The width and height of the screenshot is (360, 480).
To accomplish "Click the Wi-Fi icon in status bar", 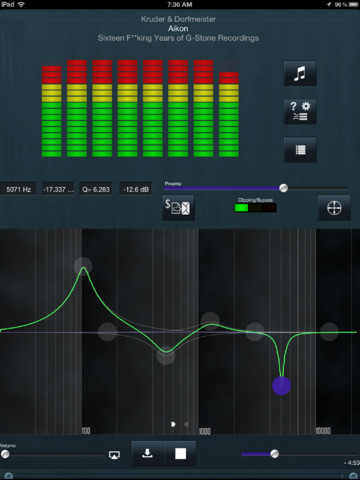I will tap(21, 4).
